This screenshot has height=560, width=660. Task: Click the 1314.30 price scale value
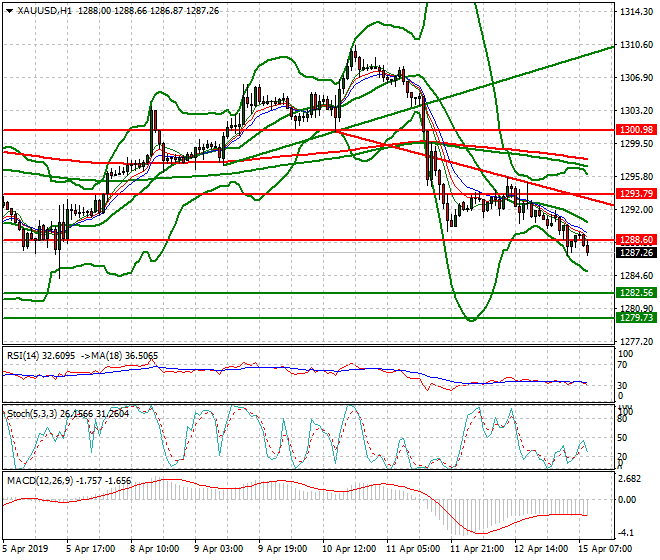coord(636,12)
